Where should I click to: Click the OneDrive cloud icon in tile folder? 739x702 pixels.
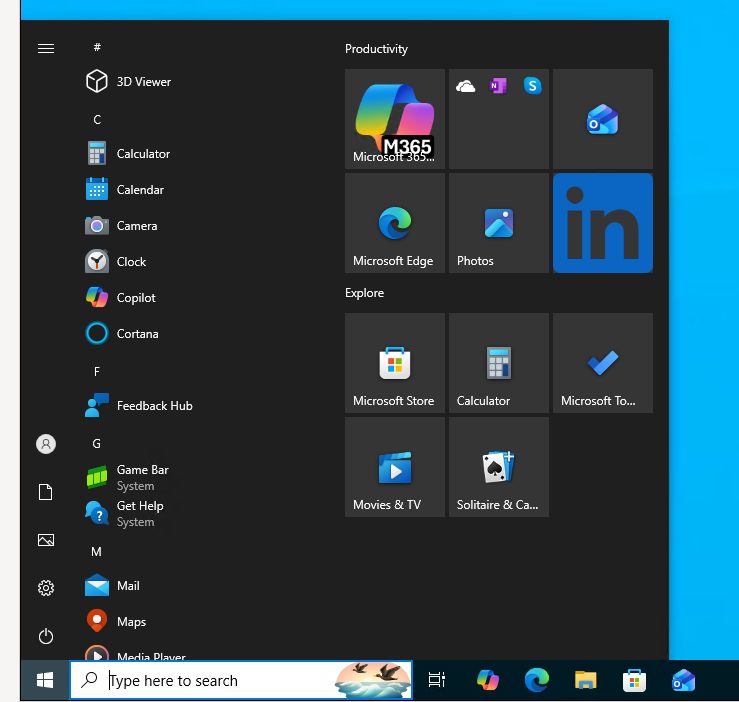click(465, 86)
